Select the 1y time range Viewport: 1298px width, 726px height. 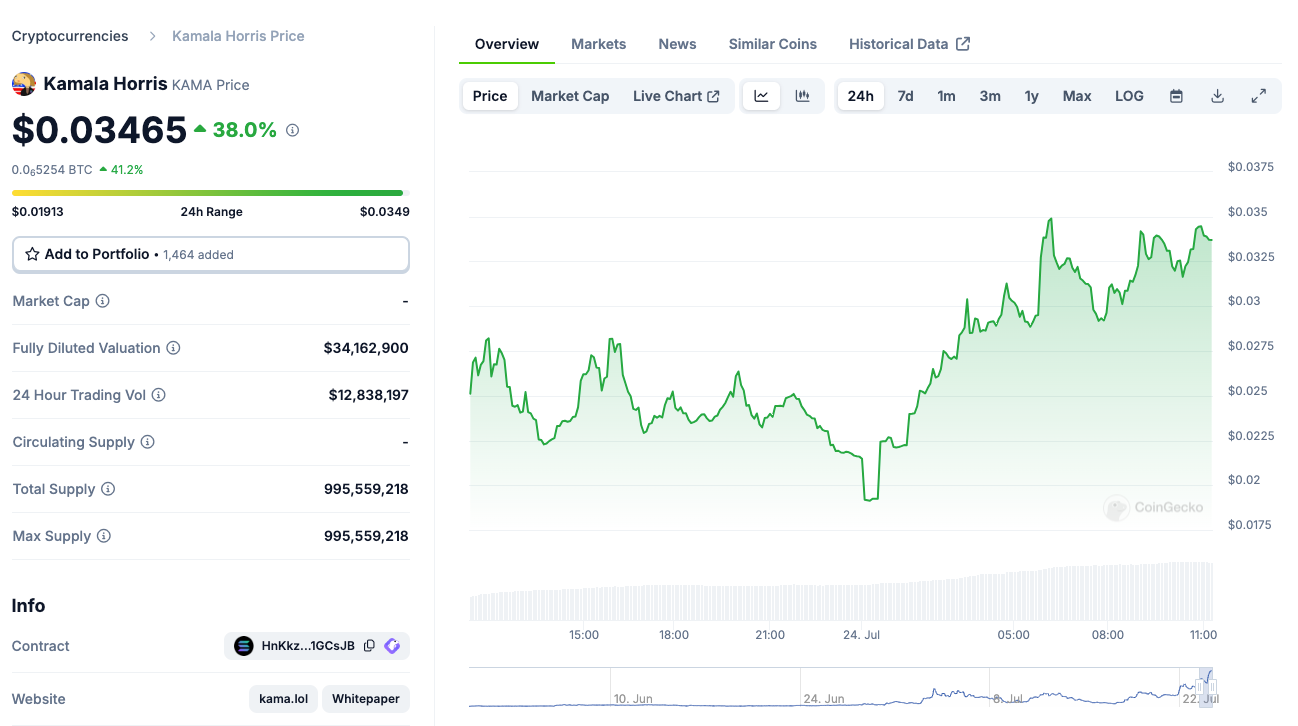(1031, 96)
